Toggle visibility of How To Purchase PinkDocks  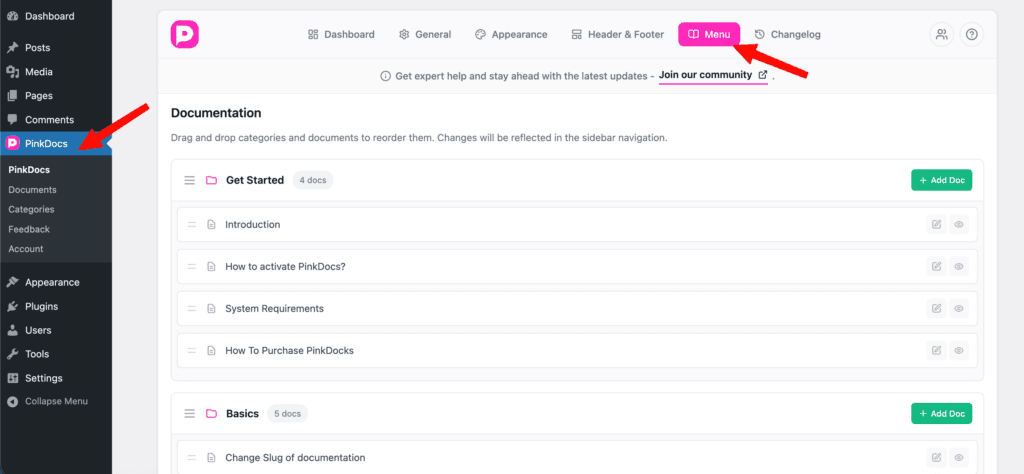[x=959, y=351]
